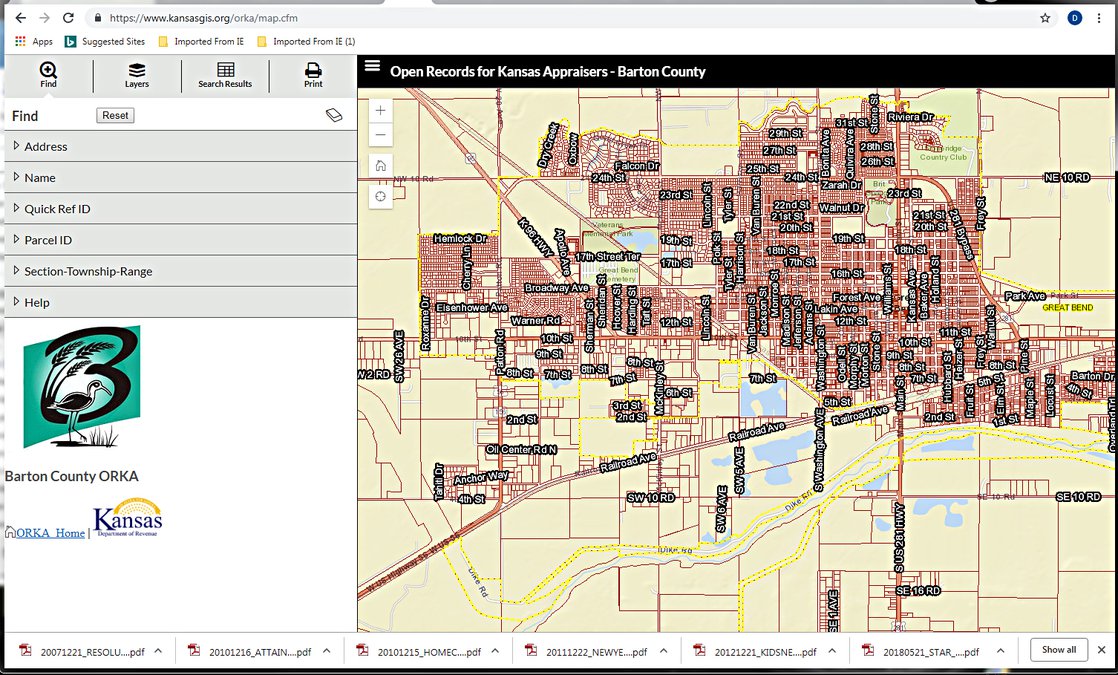
Task: Expand the Section-Township-Range section
Action: (88, 271)
